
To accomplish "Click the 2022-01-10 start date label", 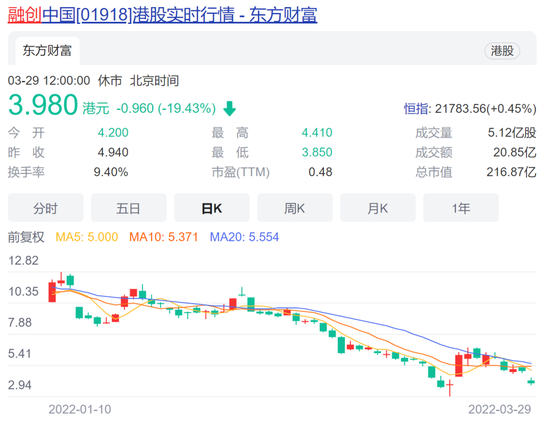I will click(80, 409).
